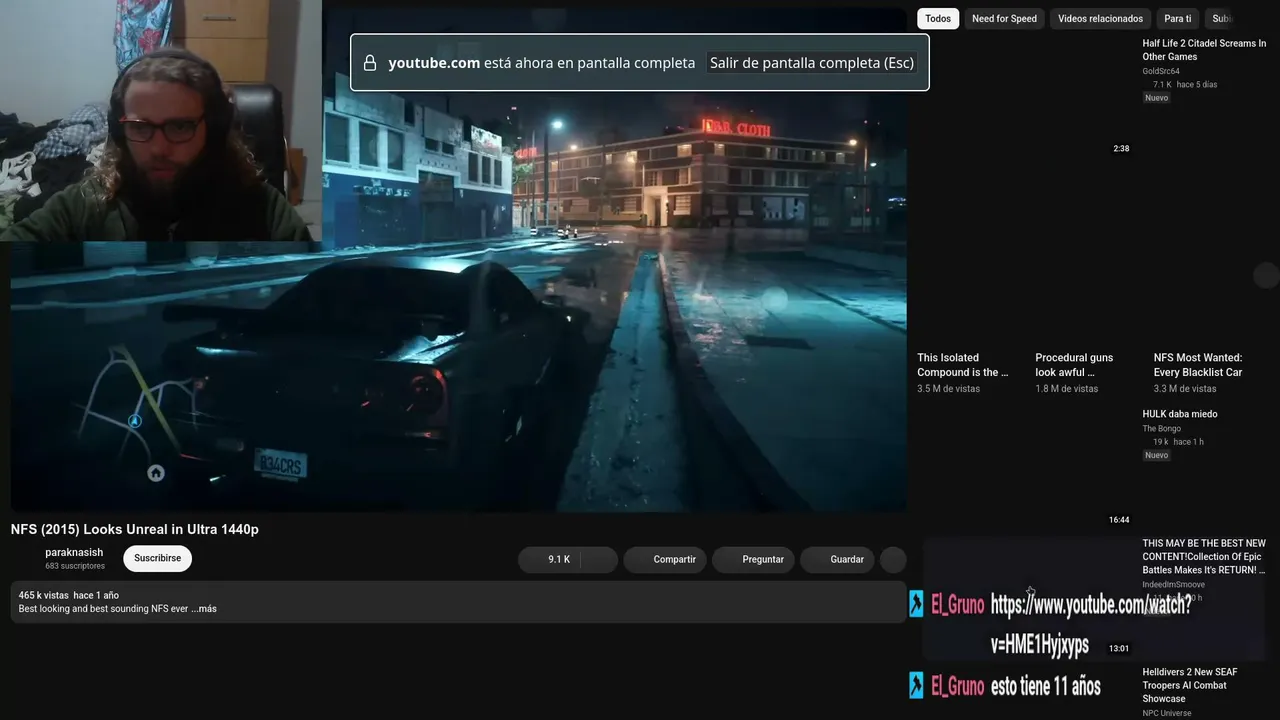Click the '1.8 M de vistas' count
The width and height of the screenshot is (1280, 720).
pyautogui.click(x=1067, y=389)
